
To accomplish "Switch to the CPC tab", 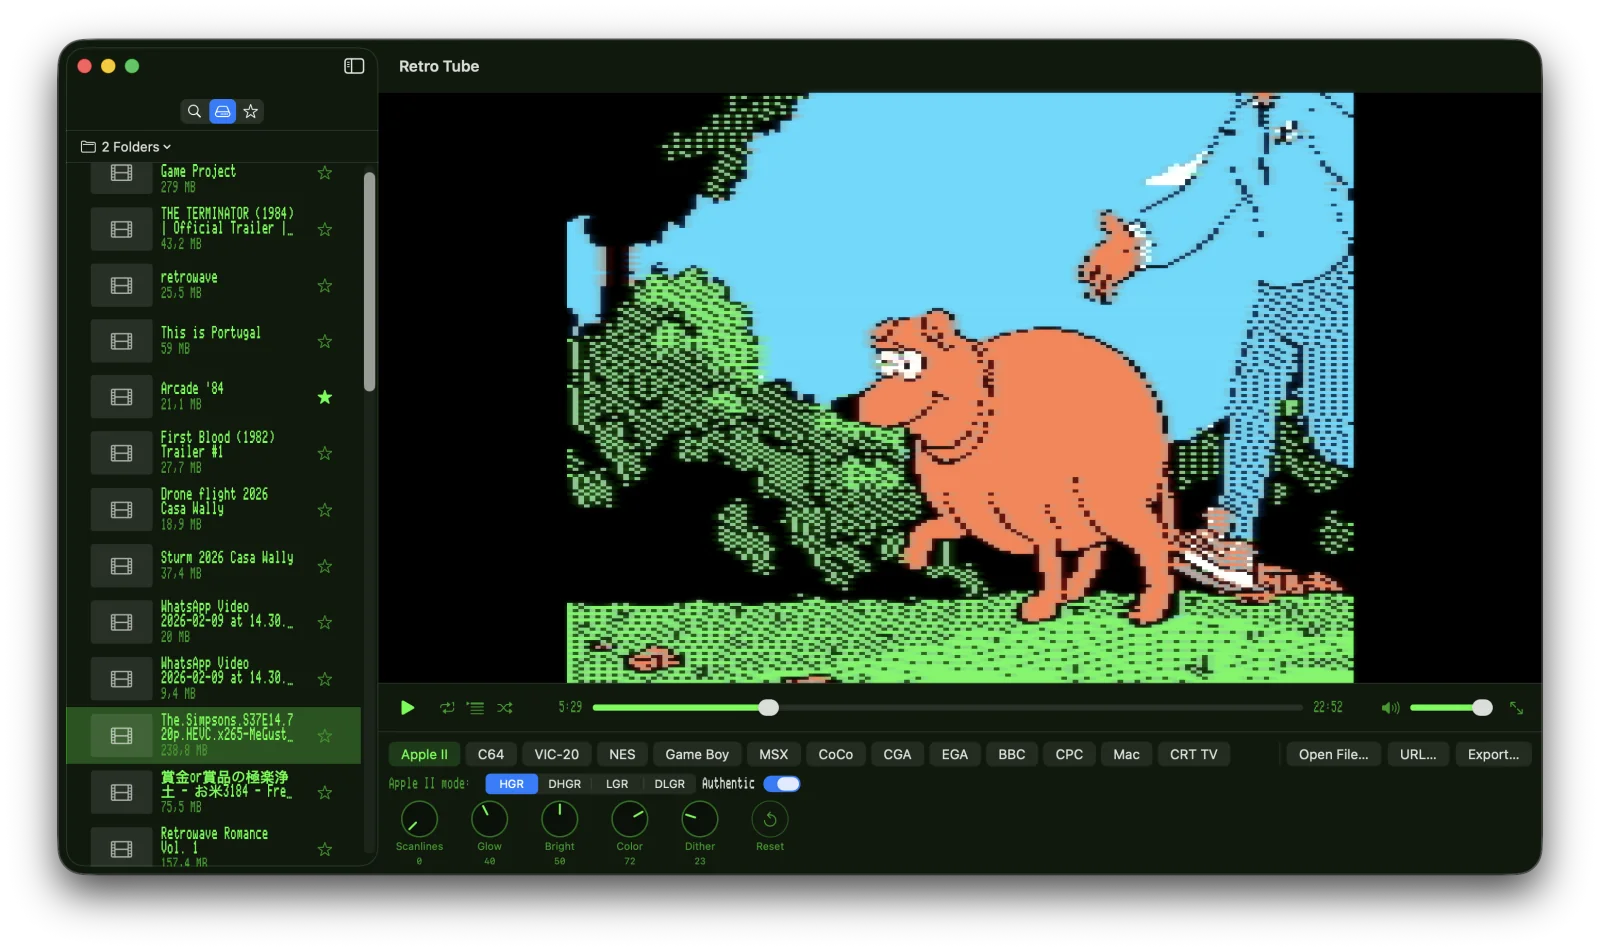I will [x=1069, y=755].
